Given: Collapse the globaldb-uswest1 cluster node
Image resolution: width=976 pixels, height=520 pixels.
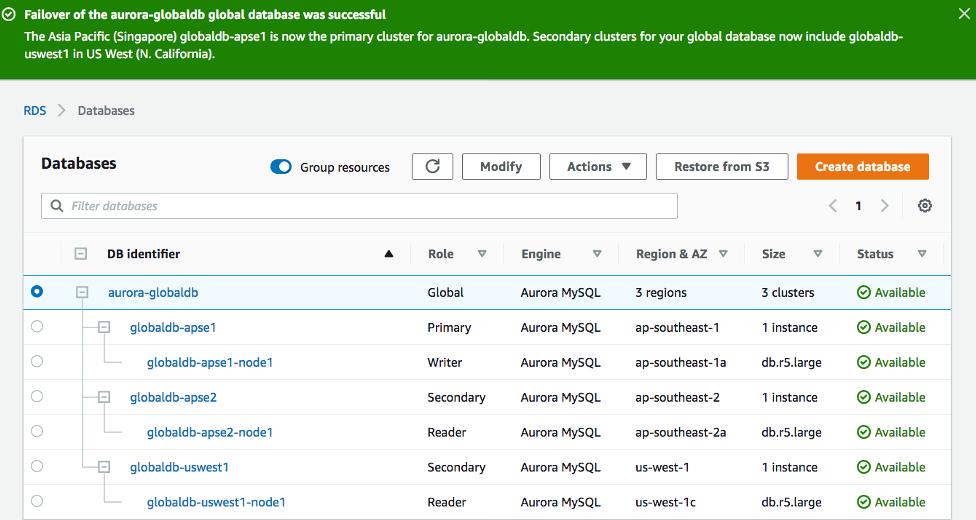Looking at the screenshot, I should coord(104,466).
